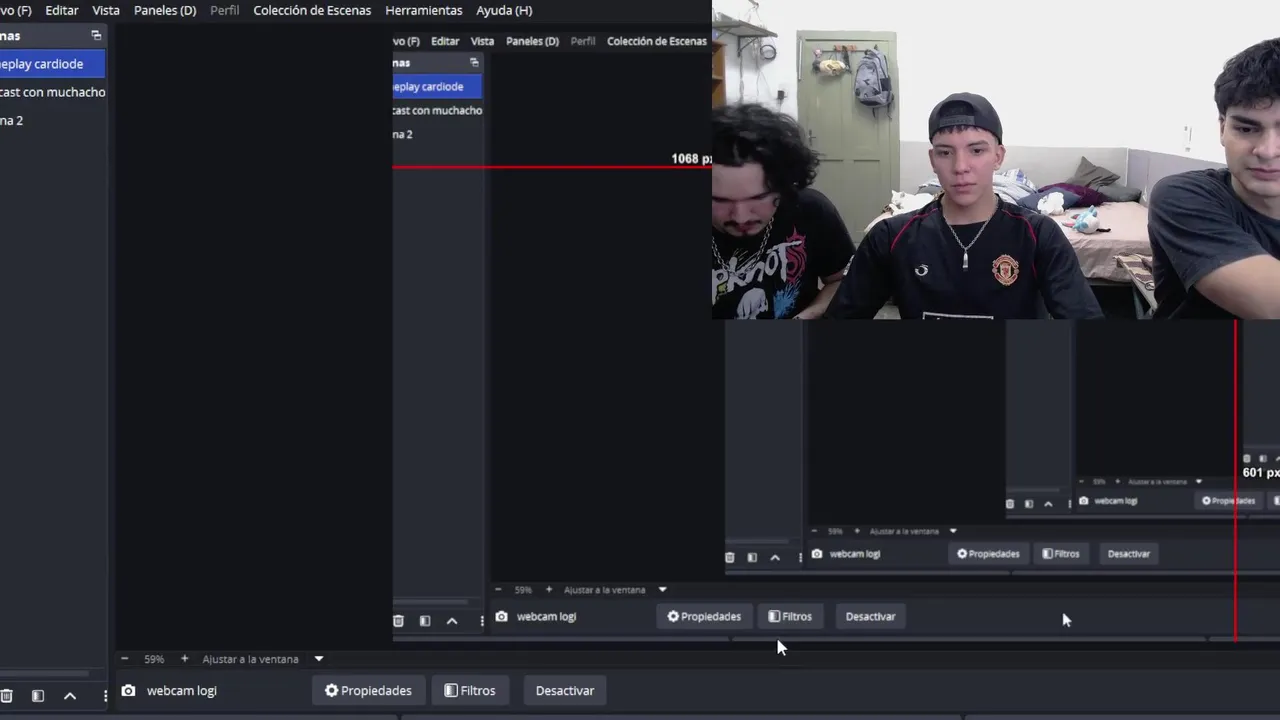Click 'webcam logi' in the first nested preview
Viewport: 1280px width, 720px height.
pyautogui.click(x=546, y=617)
